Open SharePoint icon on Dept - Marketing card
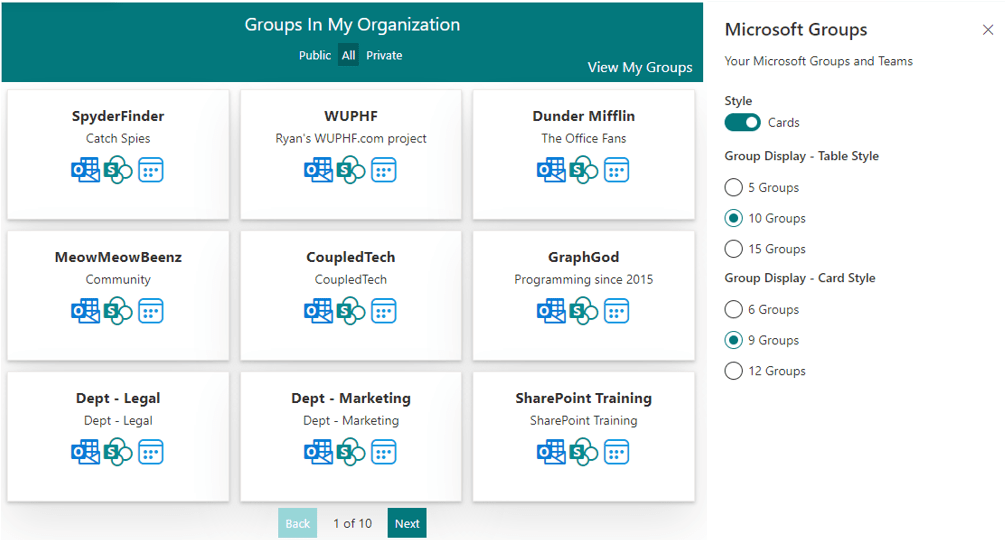 [350, 452]
